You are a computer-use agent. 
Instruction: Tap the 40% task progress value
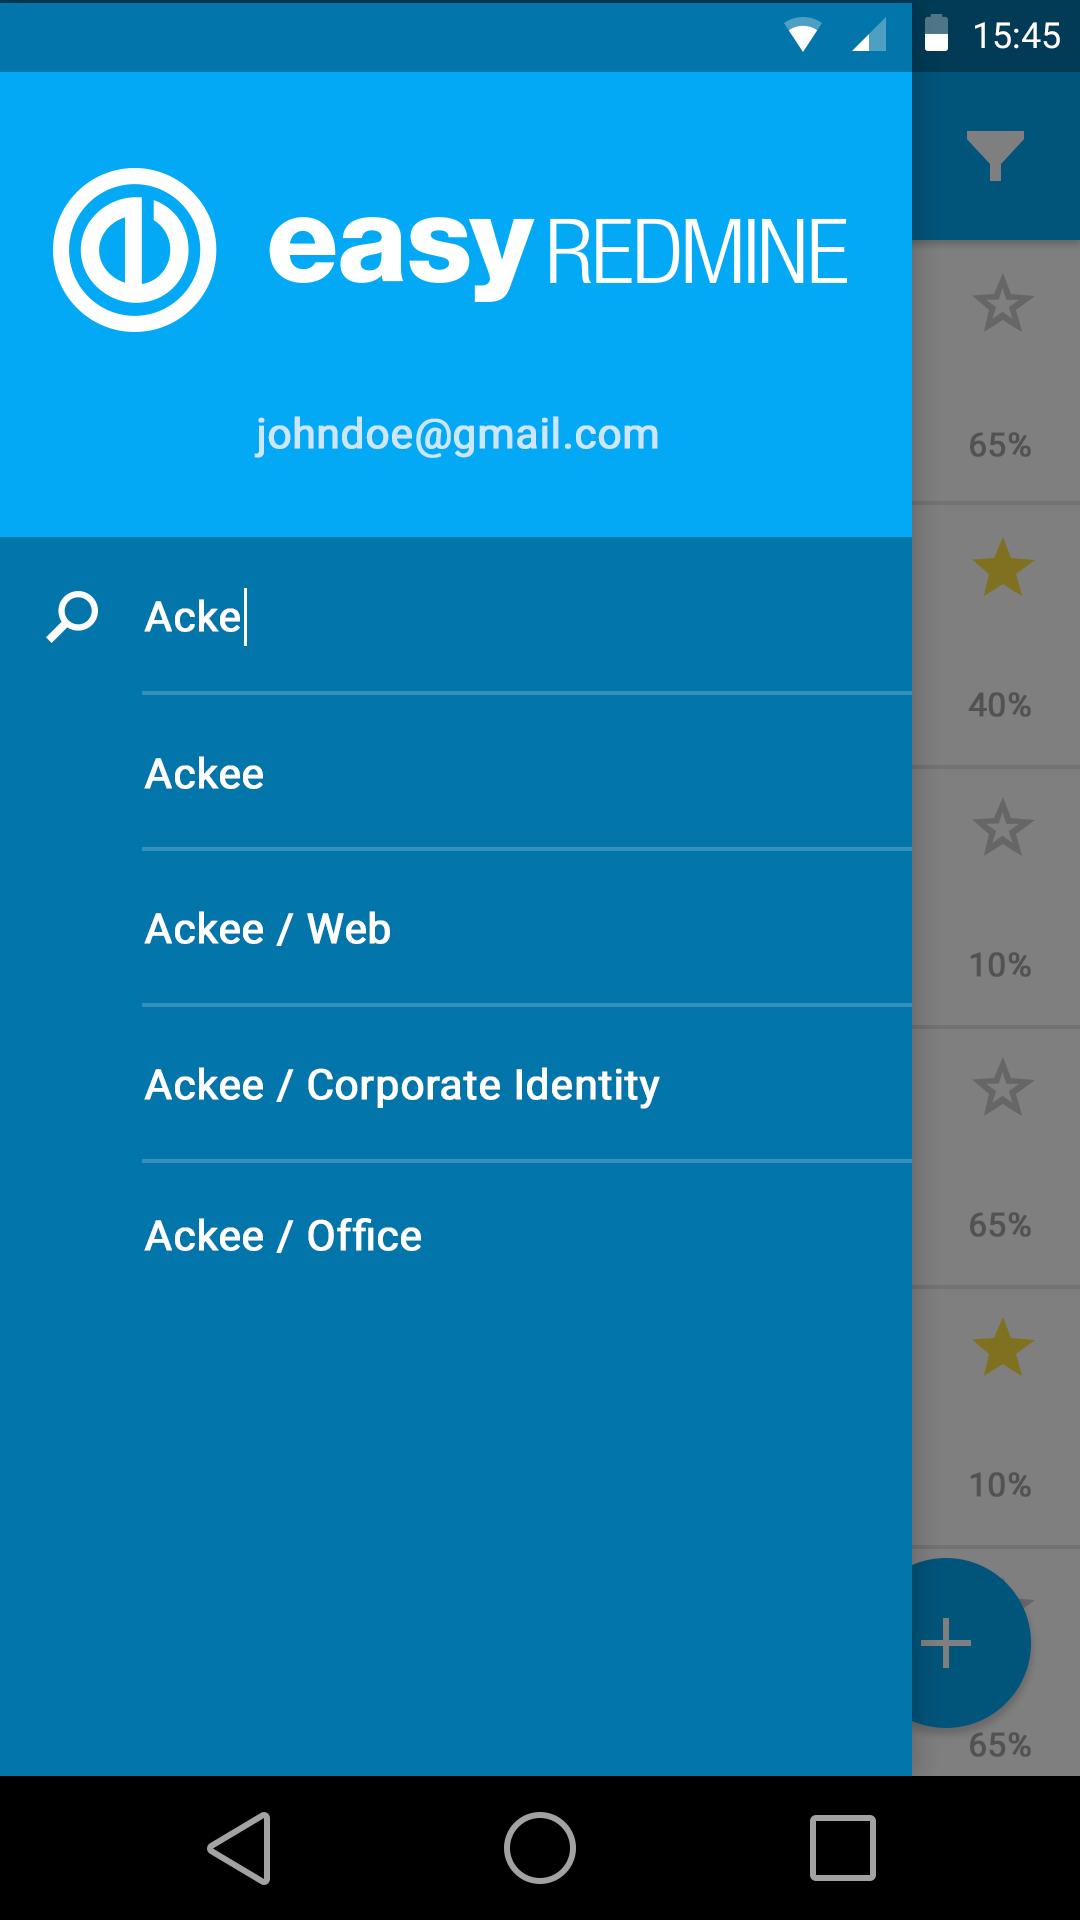(x=999, y=705)
